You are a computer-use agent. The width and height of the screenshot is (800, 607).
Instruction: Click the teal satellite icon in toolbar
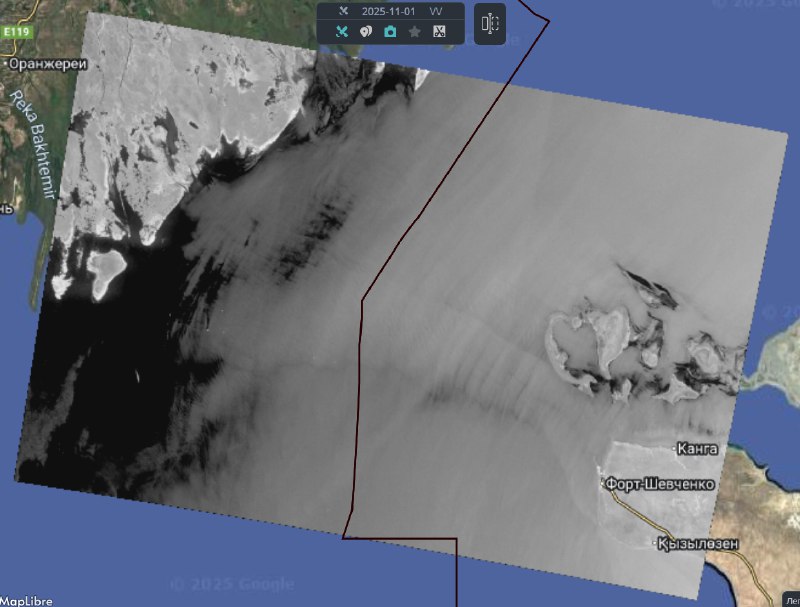341,32
